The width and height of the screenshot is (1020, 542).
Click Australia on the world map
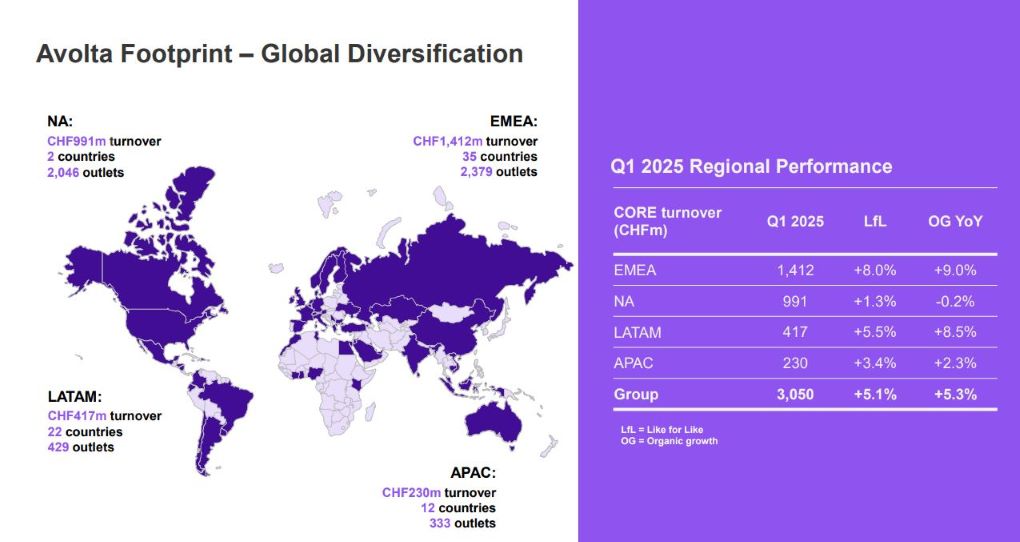click(492, 423)
